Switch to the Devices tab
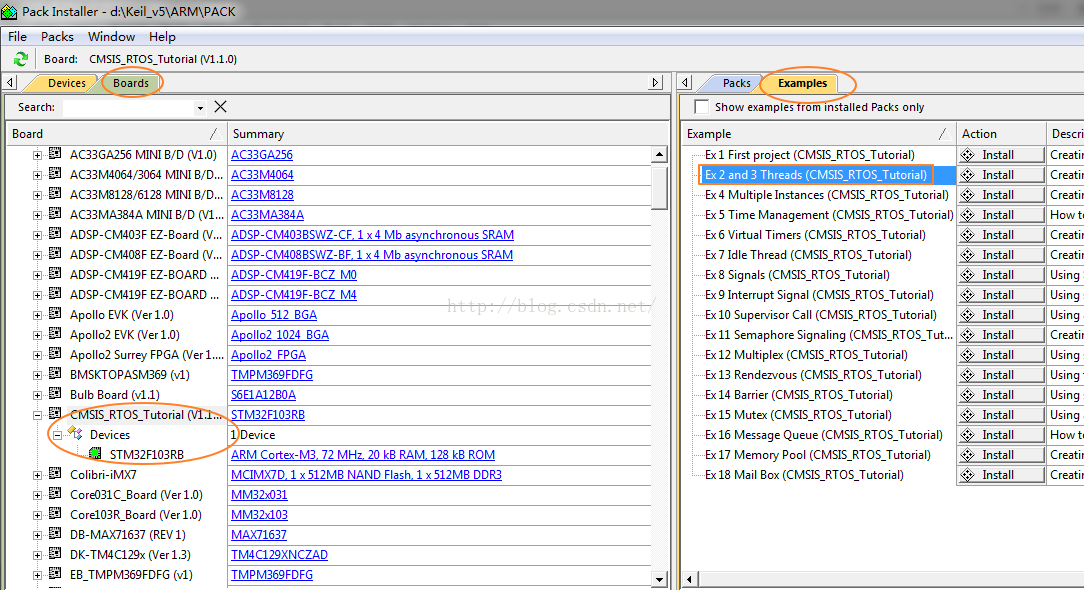Screen dimensions: 1084x590 [x=66, y=83]
